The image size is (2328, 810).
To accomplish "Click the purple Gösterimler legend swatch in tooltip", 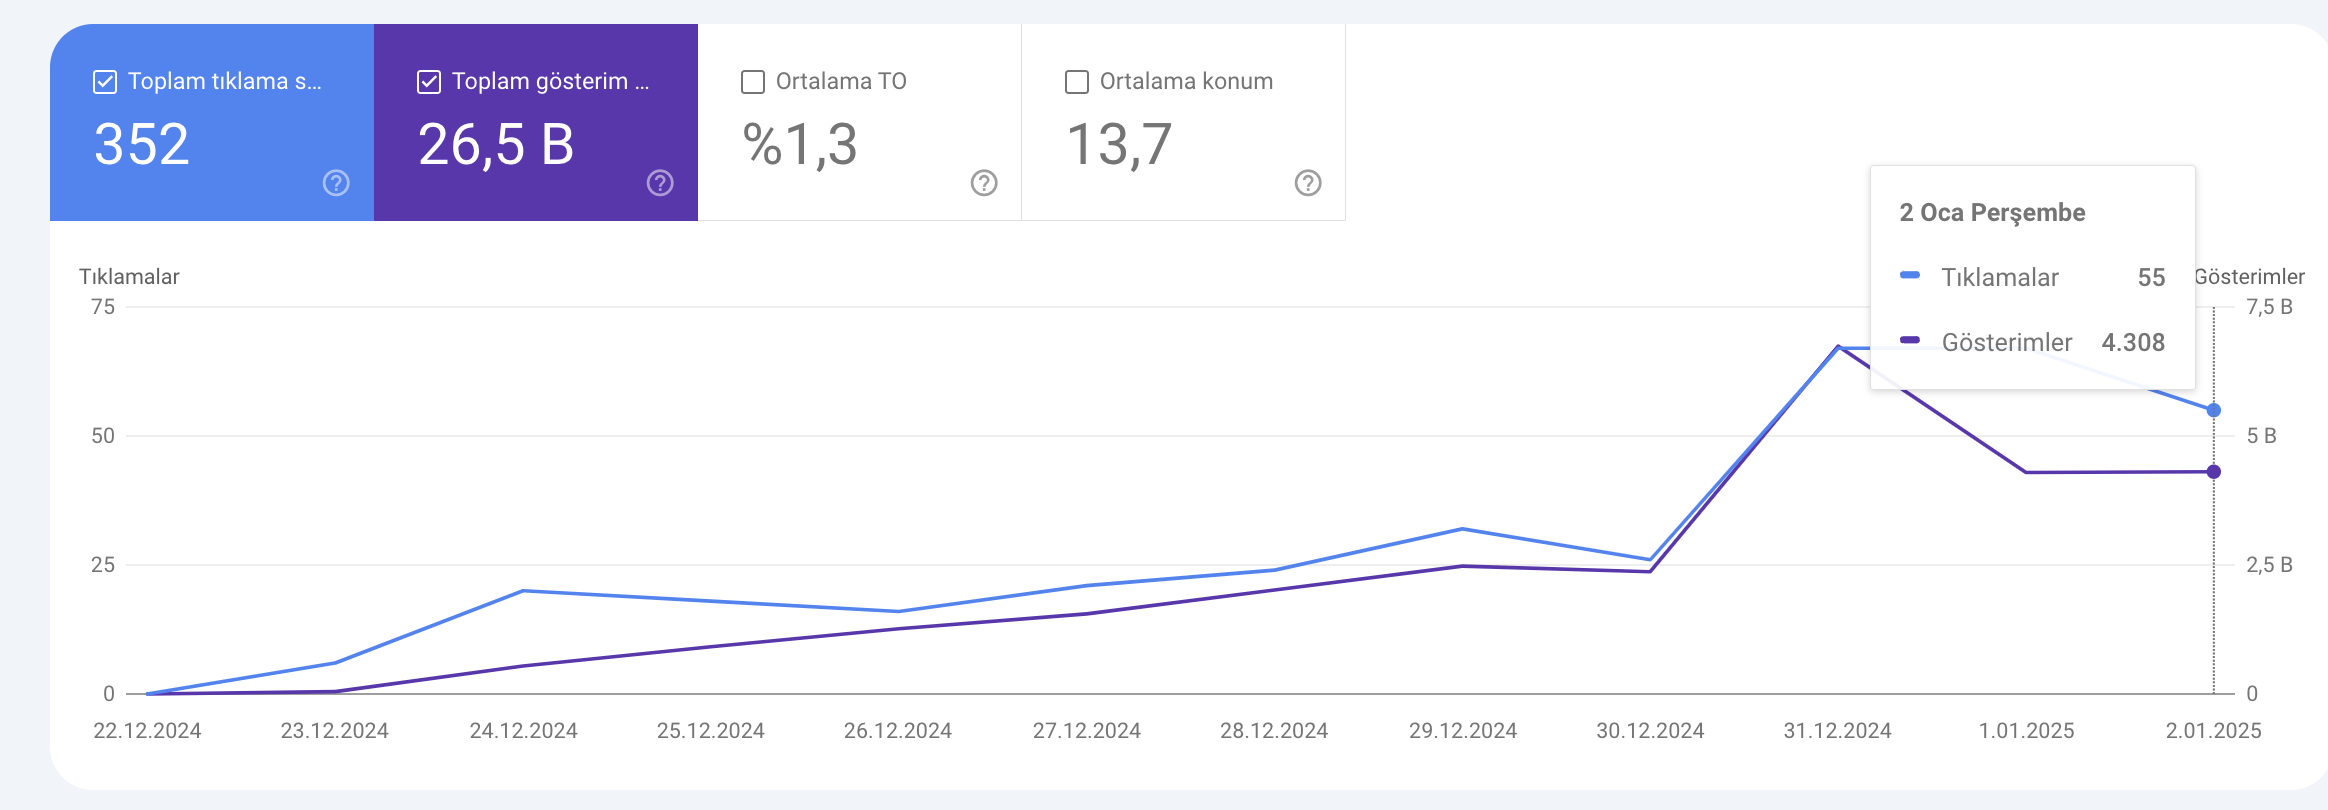I will point(1910,340).
